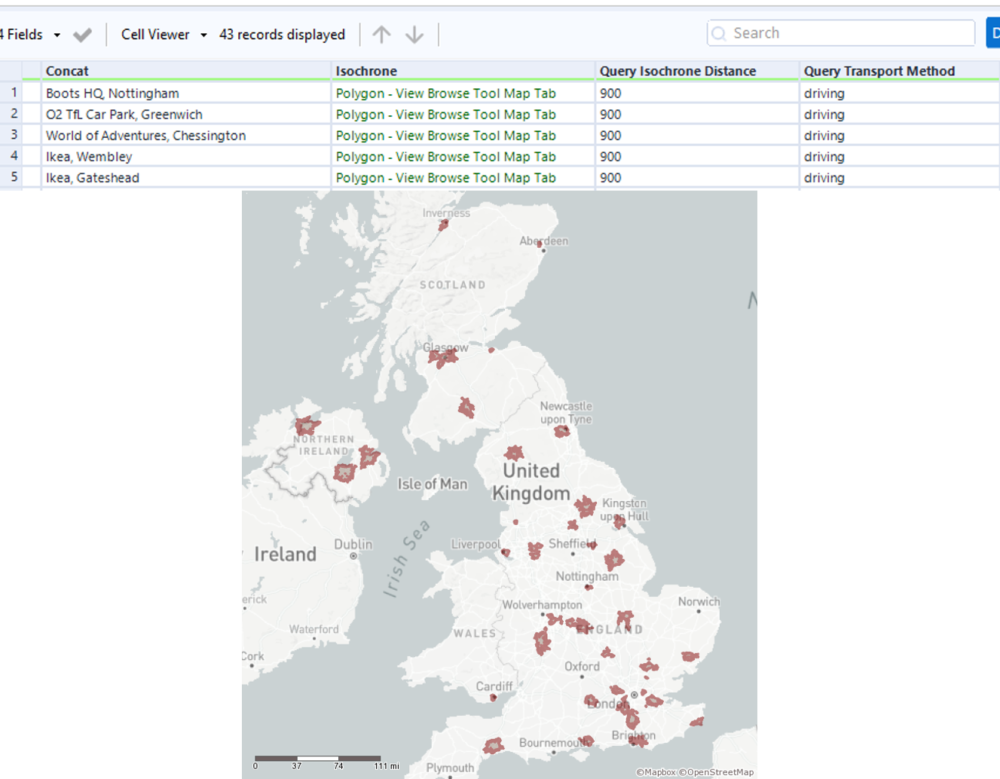Click the Mapbox attribution link on map

[656, 772]
